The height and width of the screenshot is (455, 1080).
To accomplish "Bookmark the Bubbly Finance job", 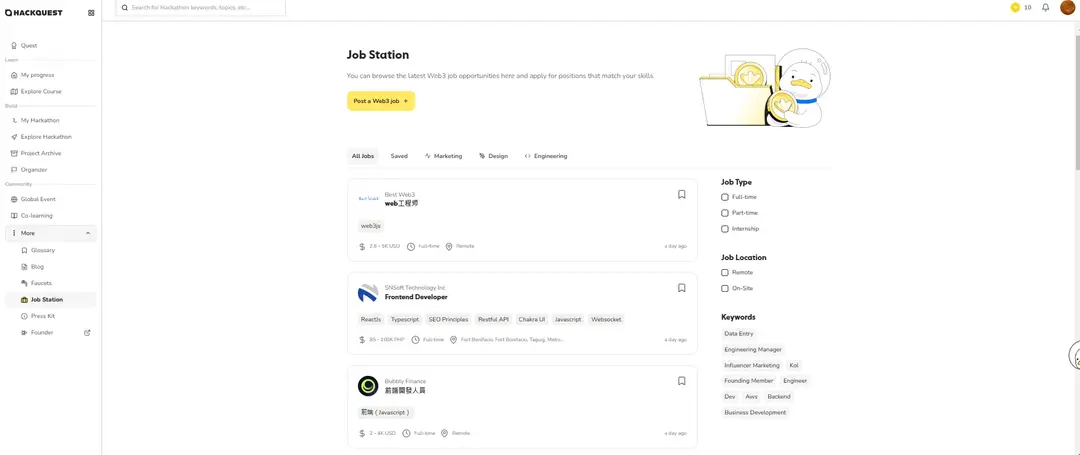I will [x=681, y=381].
